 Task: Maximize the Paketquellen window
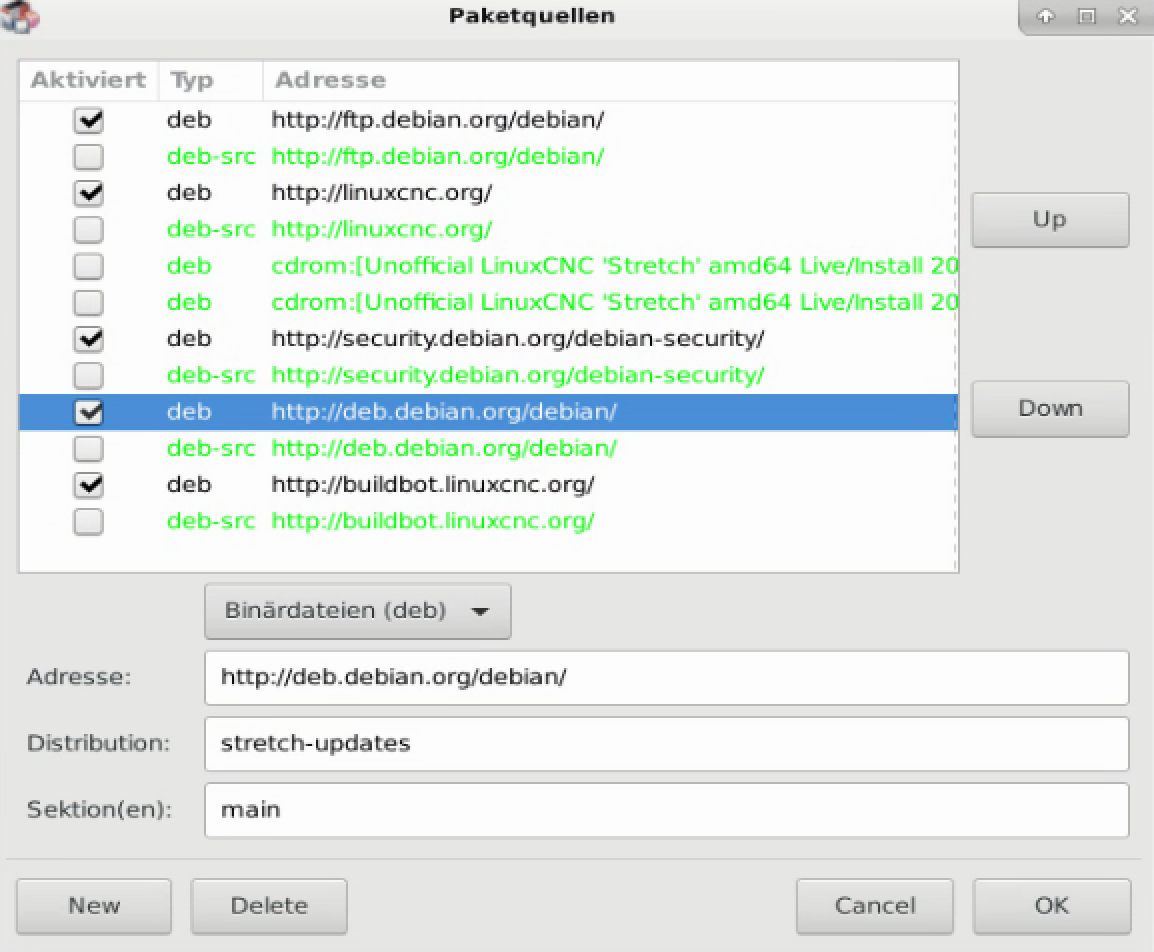click(1086, 15)
